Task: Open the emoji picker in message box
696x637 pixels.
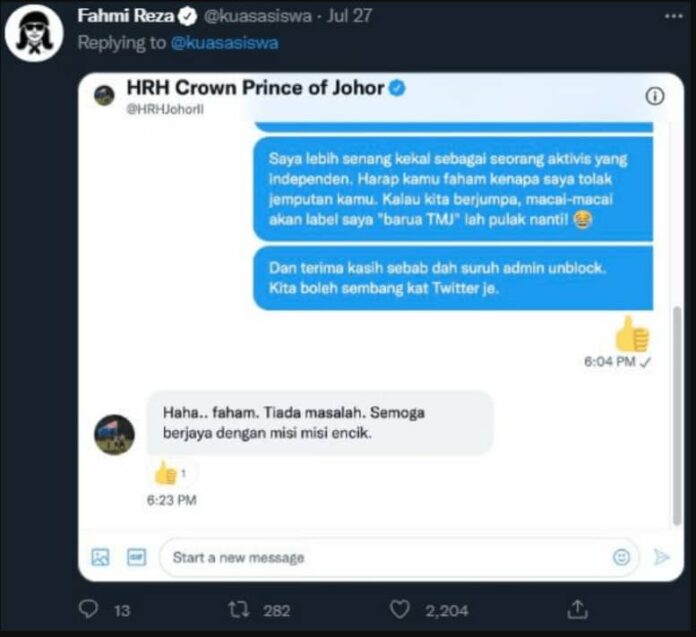Action: pos(621,557)
